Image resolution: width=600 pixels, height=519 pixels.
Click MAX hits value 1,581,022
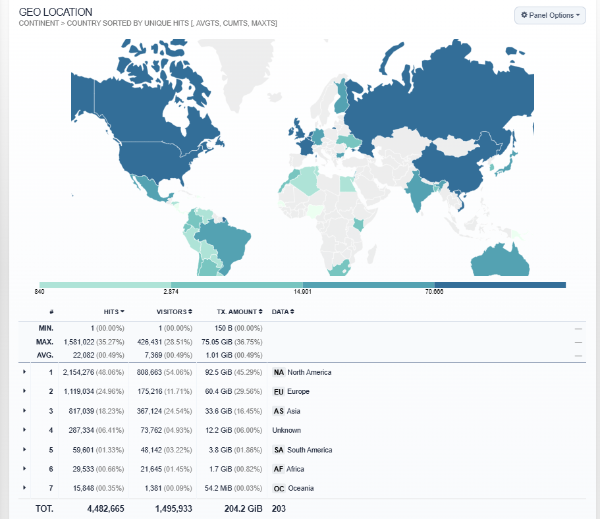point(79,342)
